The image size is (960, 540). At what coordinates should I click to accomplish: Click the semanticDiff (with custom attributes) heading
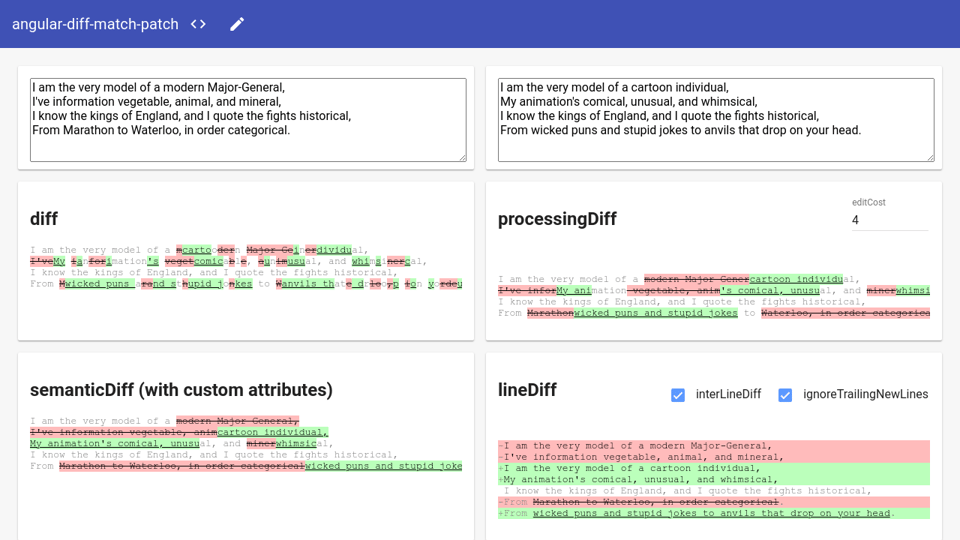181,390
